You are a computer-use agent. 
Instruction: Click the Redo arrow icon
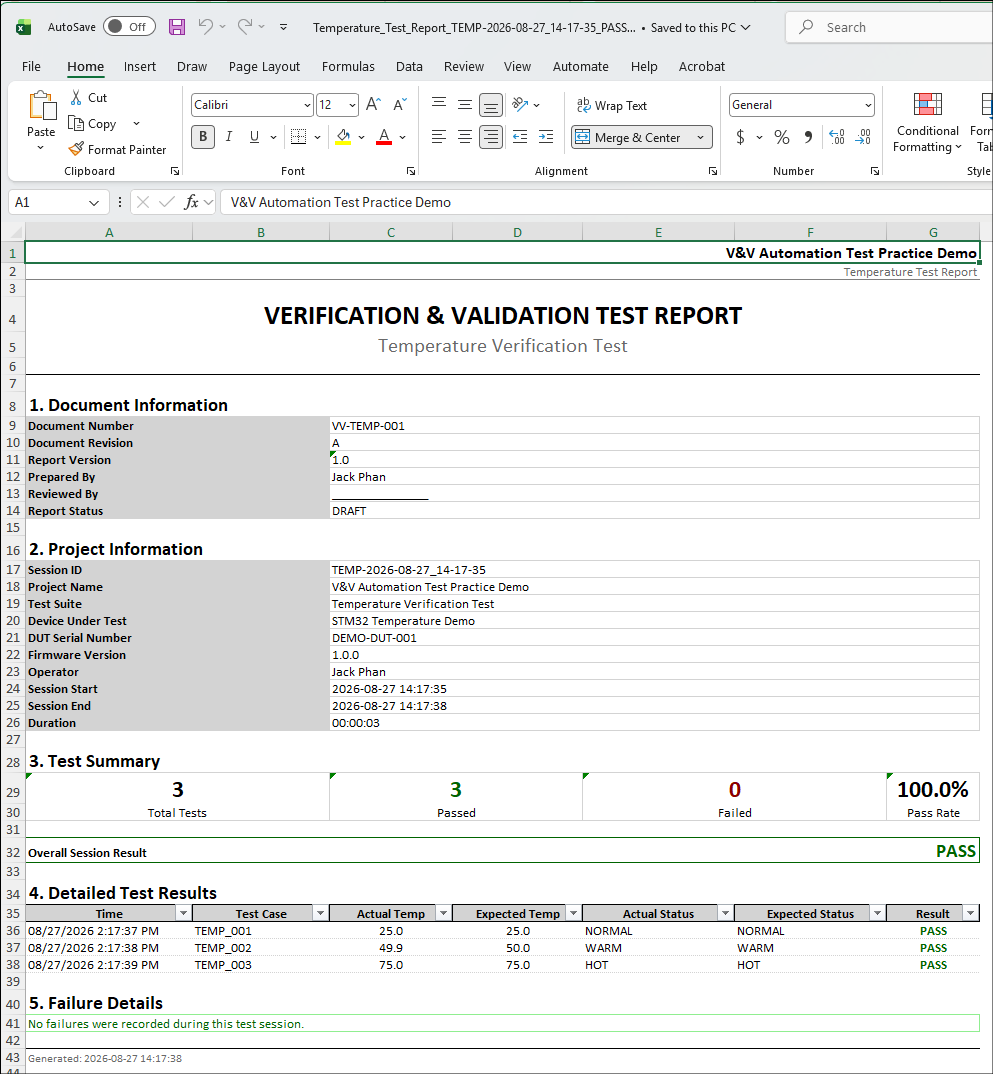244,27
